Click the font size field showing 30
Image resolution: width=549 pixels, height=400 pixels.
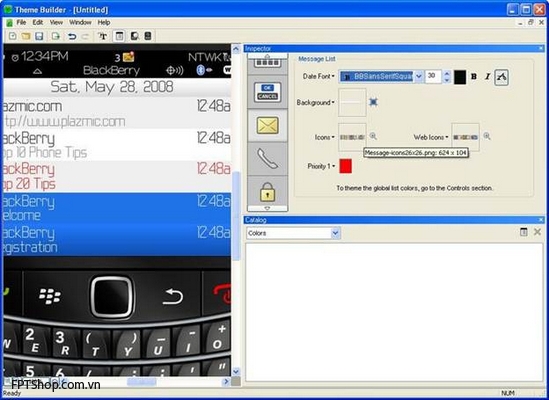click(x=433, y=76)
